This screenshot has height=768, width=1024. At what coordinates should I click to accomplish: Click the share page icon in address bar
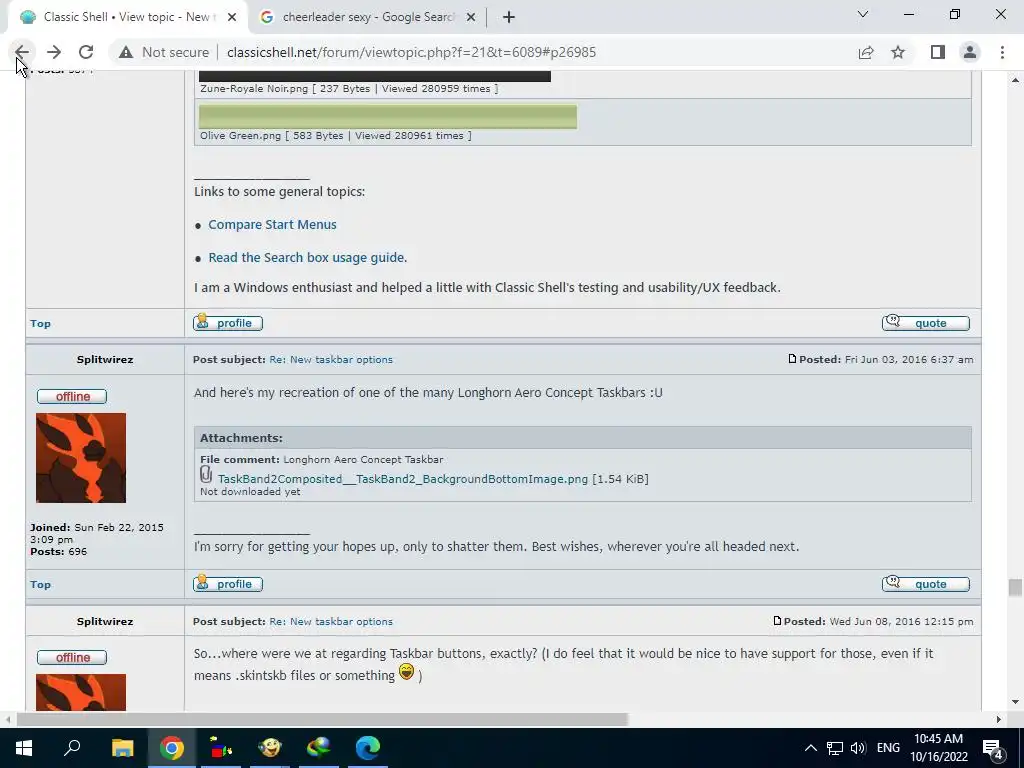point(866,52)
